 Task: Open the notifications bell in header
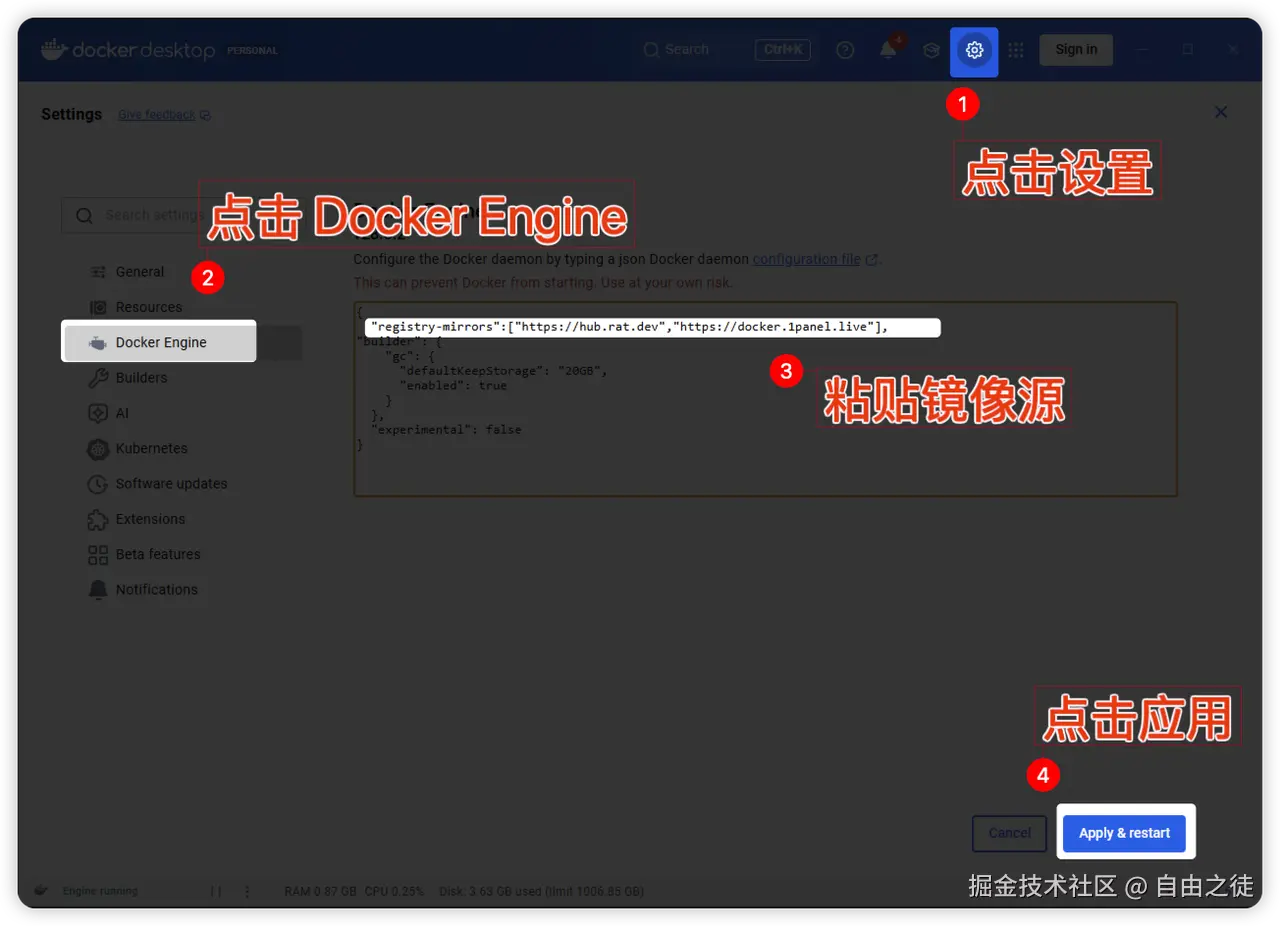(x=888, y=50)
